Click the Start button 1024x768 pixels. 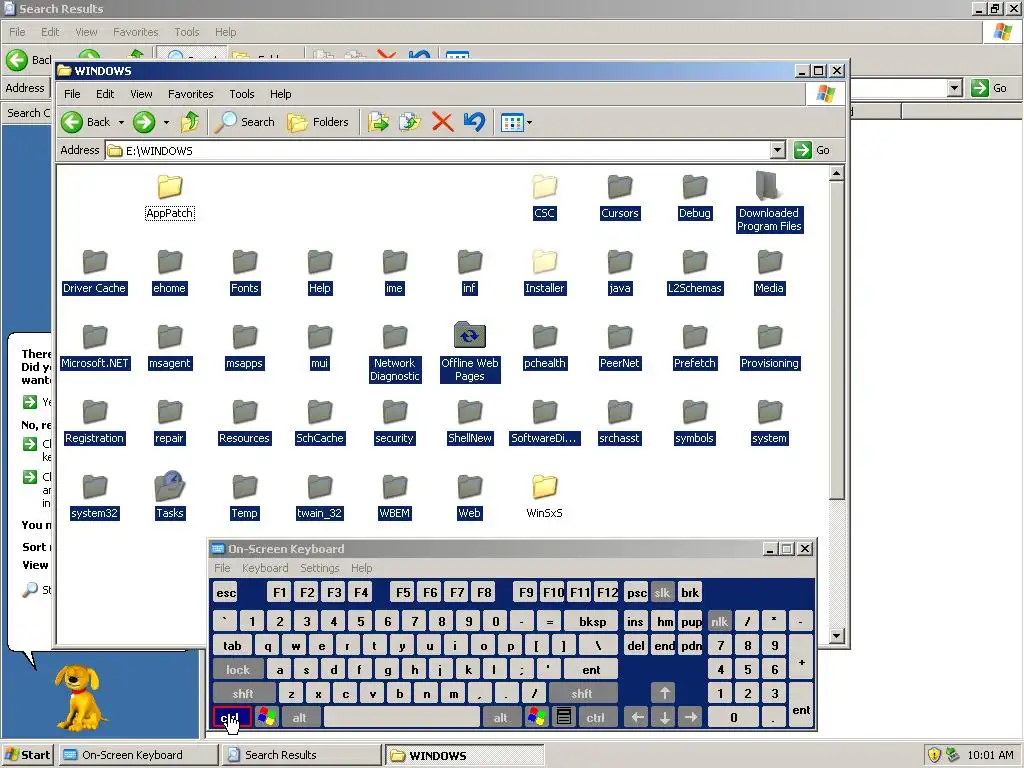pyautogui.click(x=27, y=755)
